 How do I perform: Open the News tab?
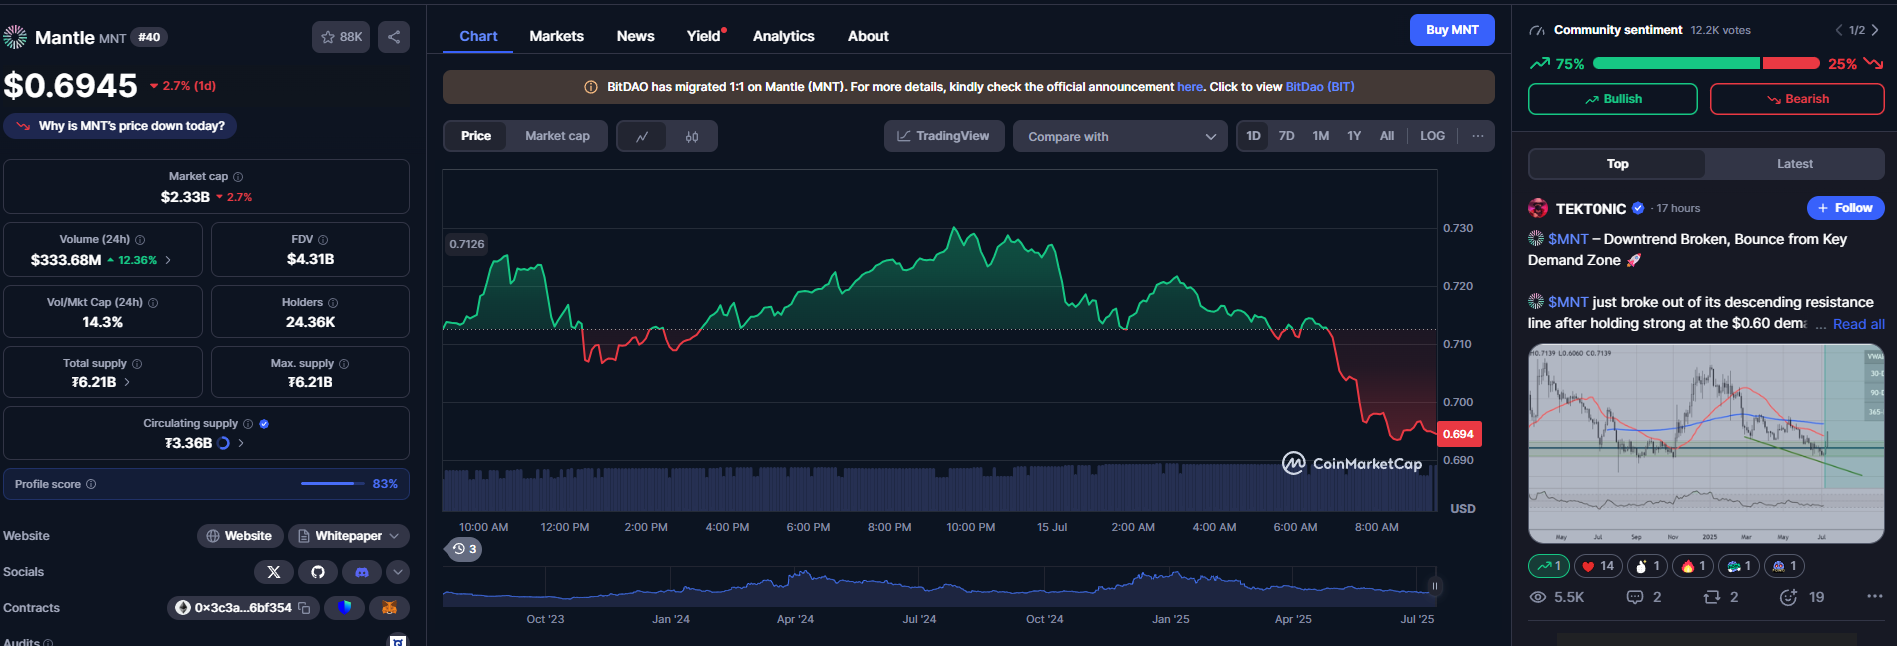click(x=635, y=36)
